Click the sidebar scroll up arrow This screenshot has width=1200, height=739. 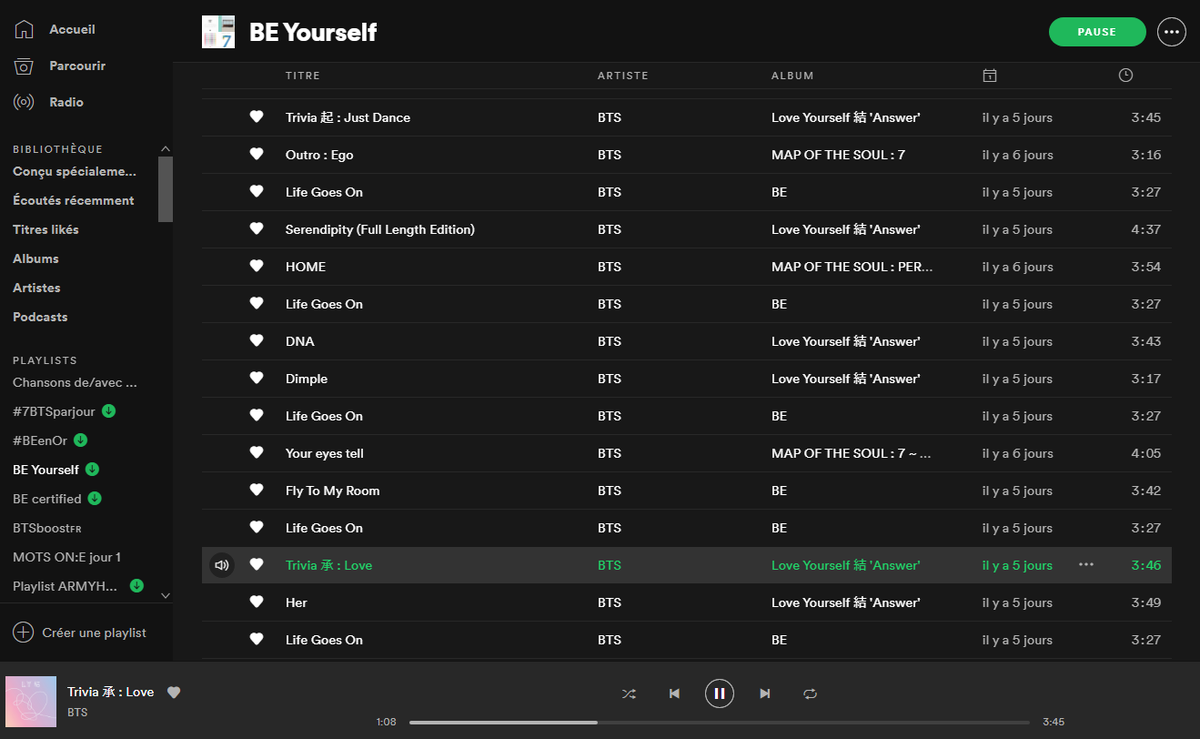pyautogui.click(x=165, y=149)
